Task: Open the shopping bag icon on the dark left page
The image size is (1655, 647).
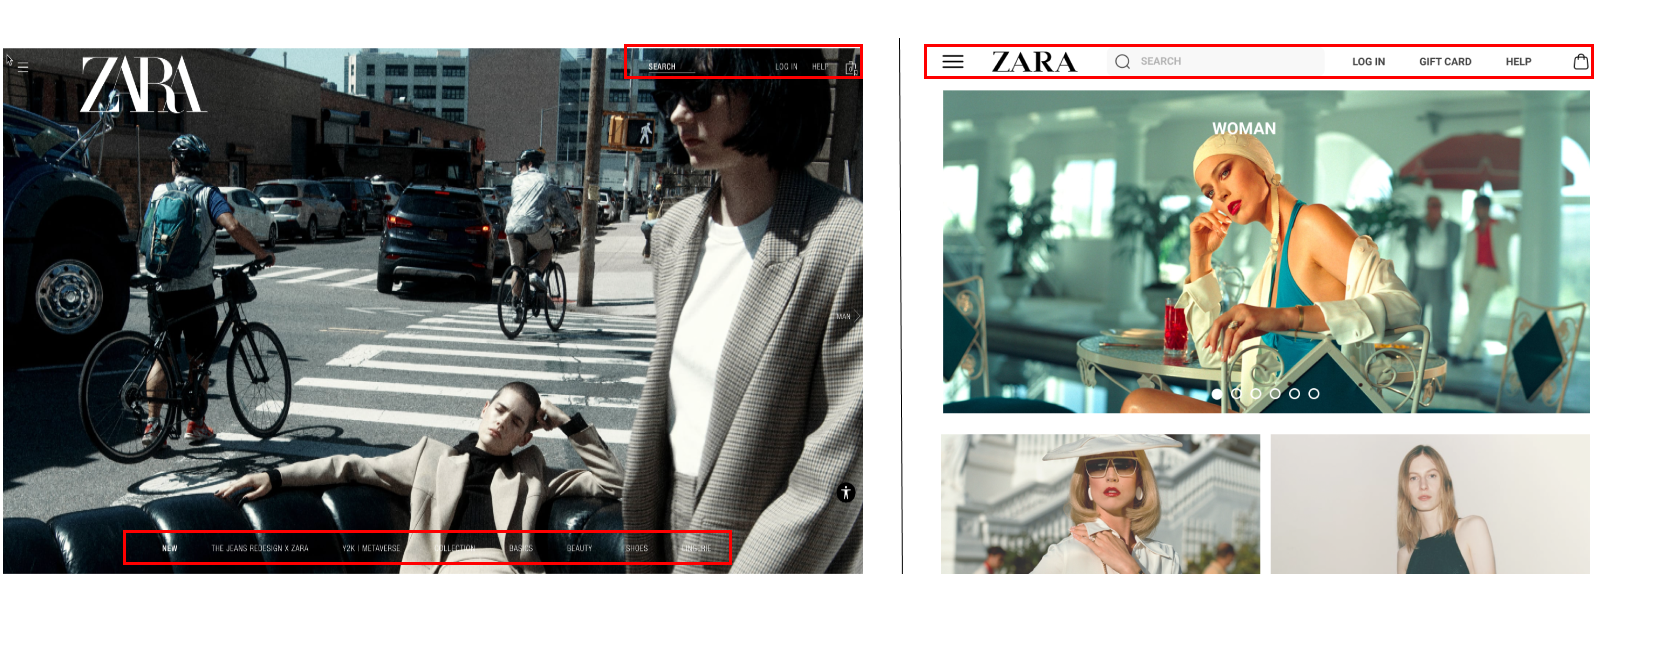Action: [851, 68]
